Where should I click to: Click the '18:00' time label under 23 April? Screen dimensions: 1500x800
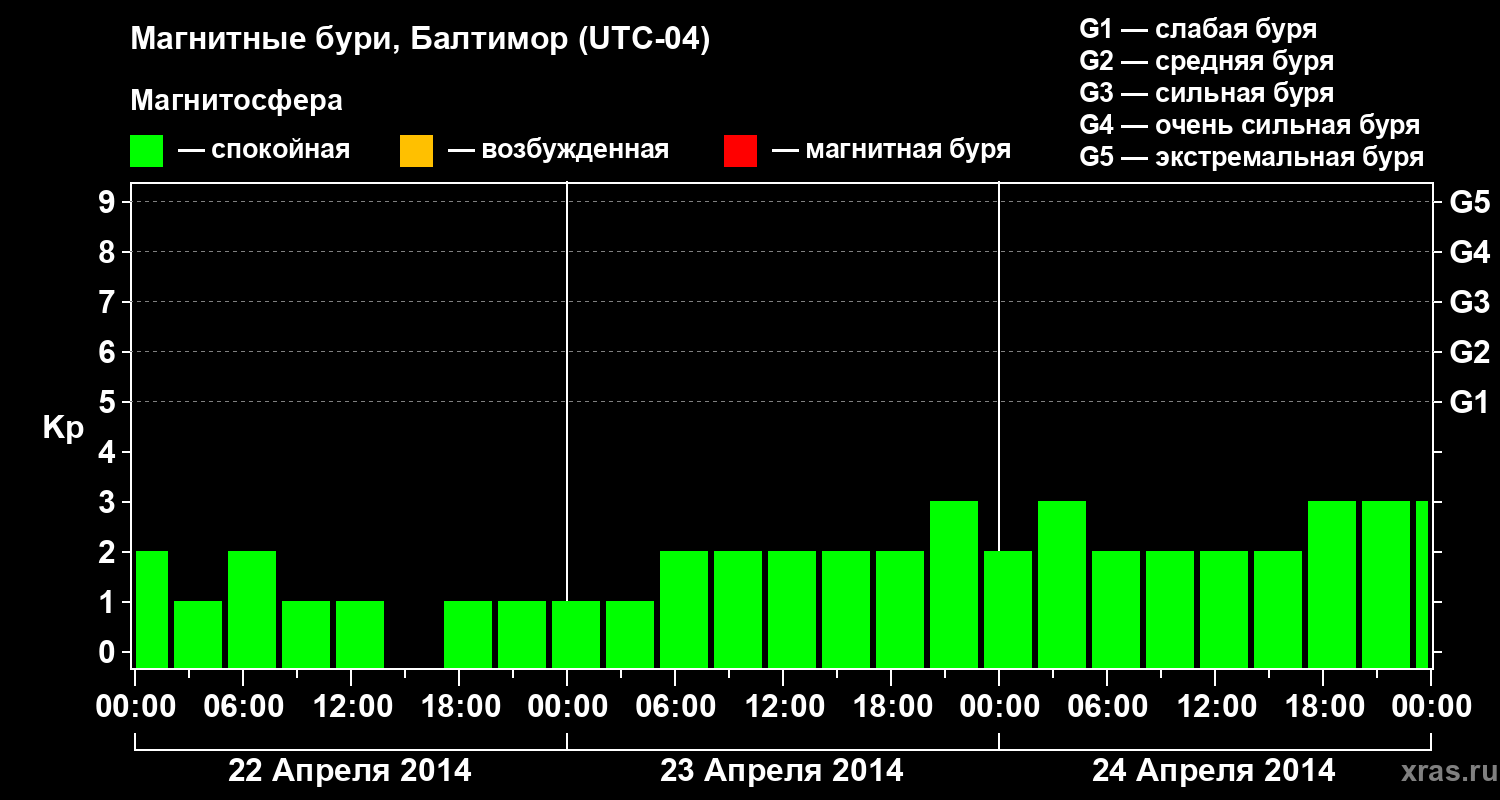click(891, 707)
